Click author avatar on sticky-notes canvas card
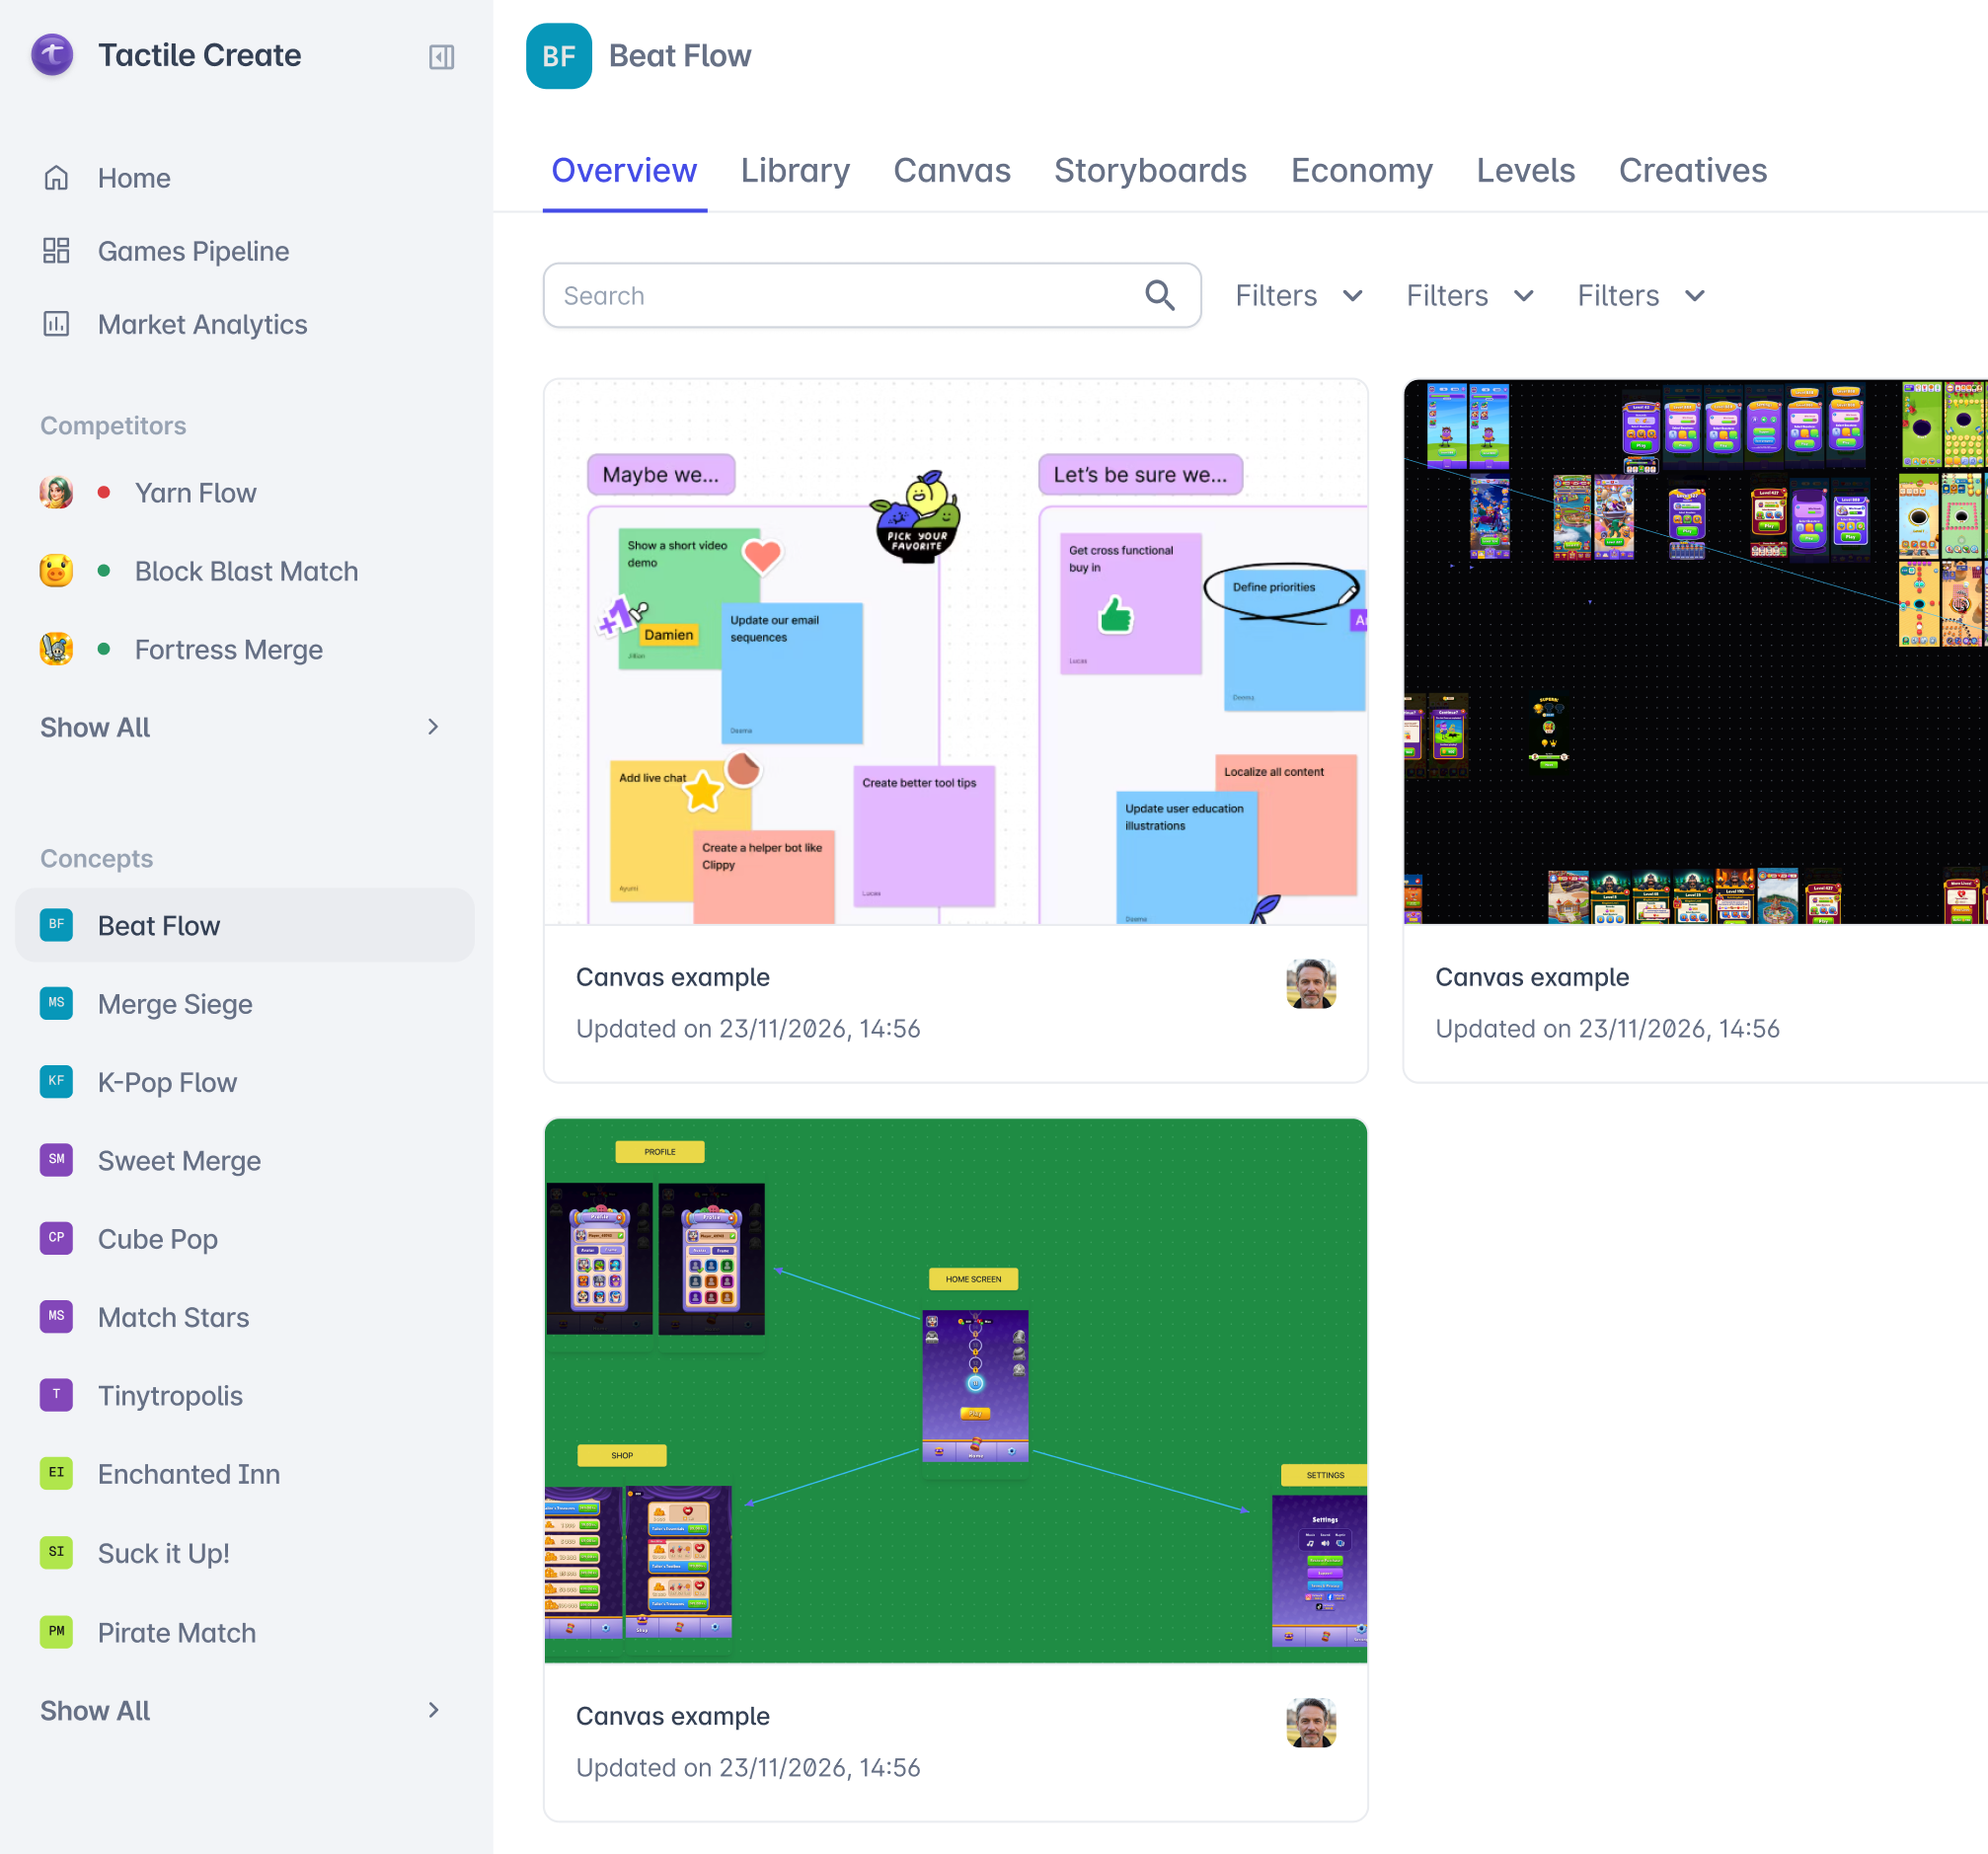1988x1854 pixels. [1311, 984]
